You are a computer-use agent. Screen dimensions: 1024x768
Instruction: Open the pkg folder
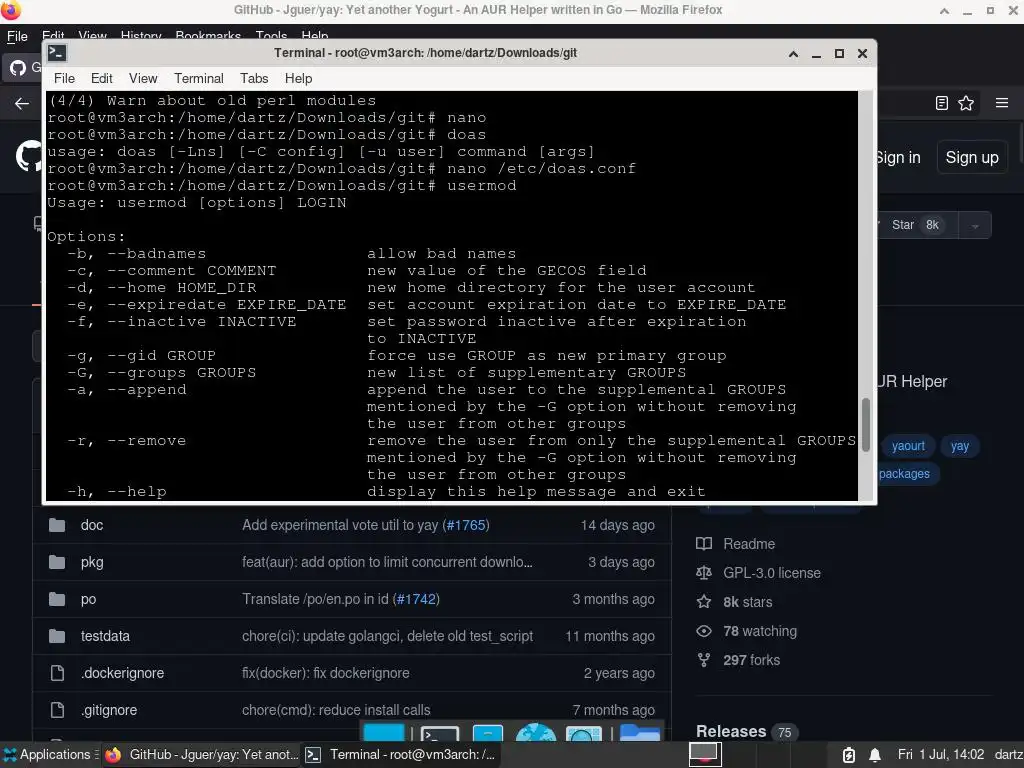tap(92, 562)
